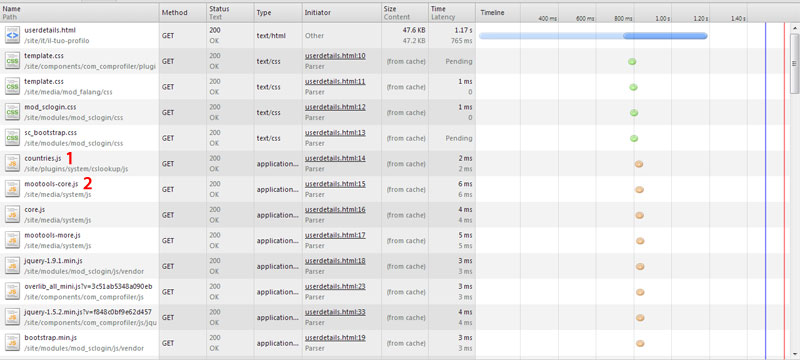
Task: Click the orange timeline dot in mootools-core.js row
Action: pyautogui.click(x=639, y=190)
